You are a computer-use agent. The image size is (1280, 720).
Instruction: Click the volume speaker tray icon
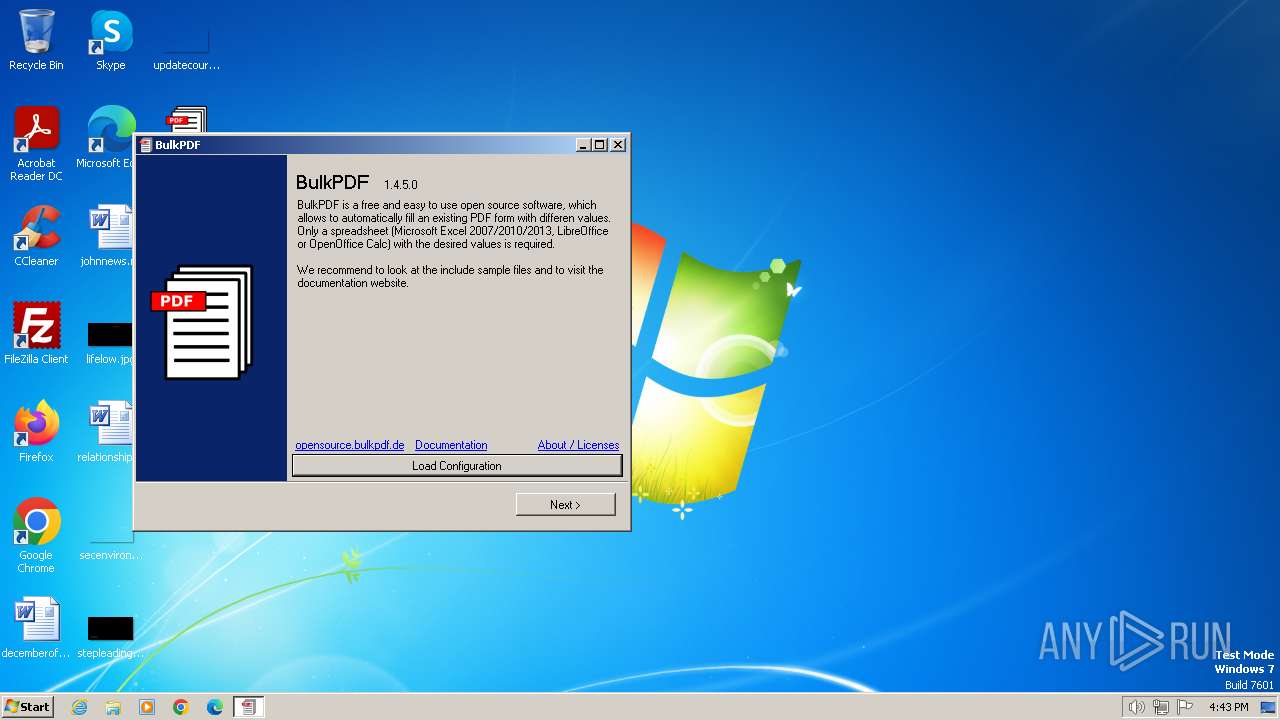[1136, 707]
